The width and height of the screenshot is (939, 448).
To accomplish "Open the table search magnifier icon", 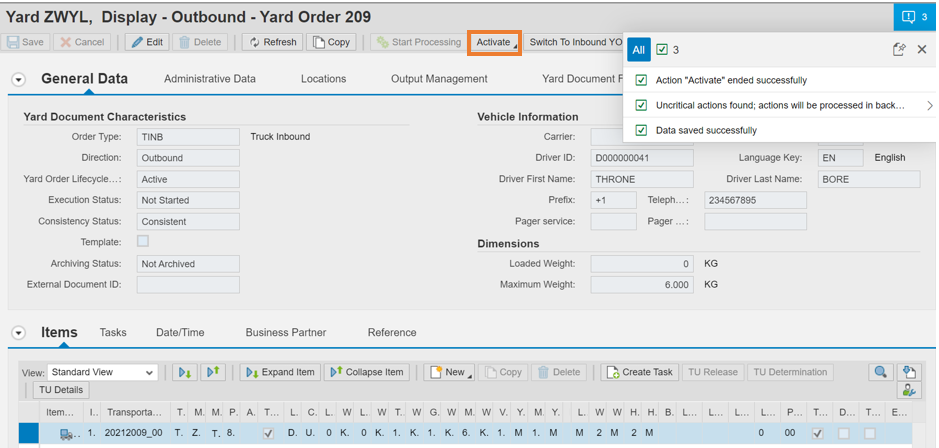I will [880, 372].
